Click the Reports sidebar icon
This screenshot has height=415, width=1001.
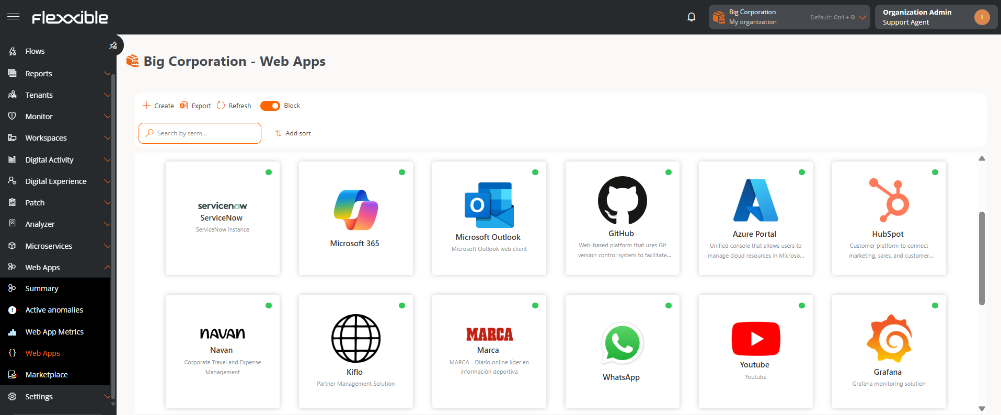tap(12, 73)
